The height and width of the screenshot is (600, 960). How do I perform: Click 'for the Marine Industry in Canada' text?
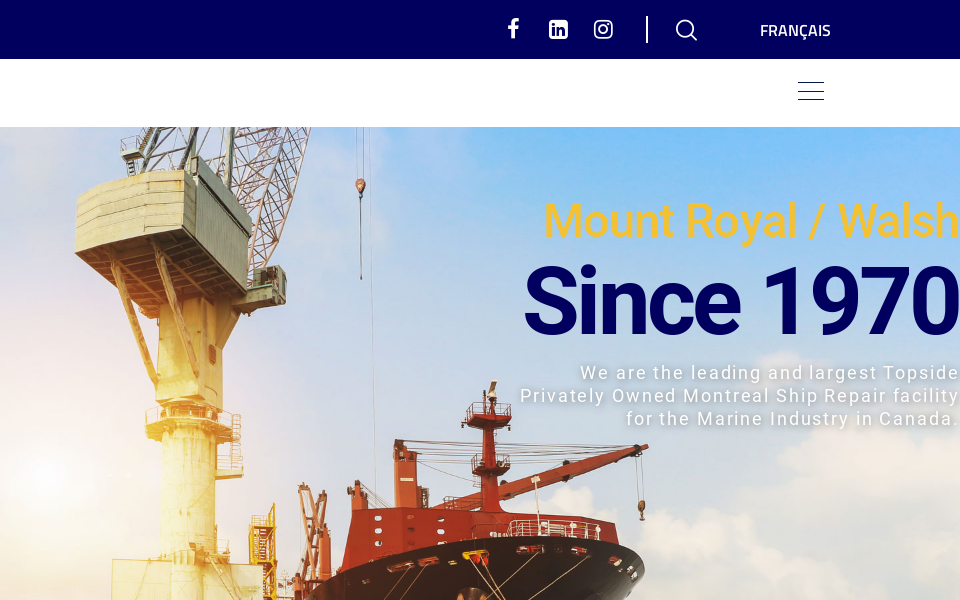791,419
